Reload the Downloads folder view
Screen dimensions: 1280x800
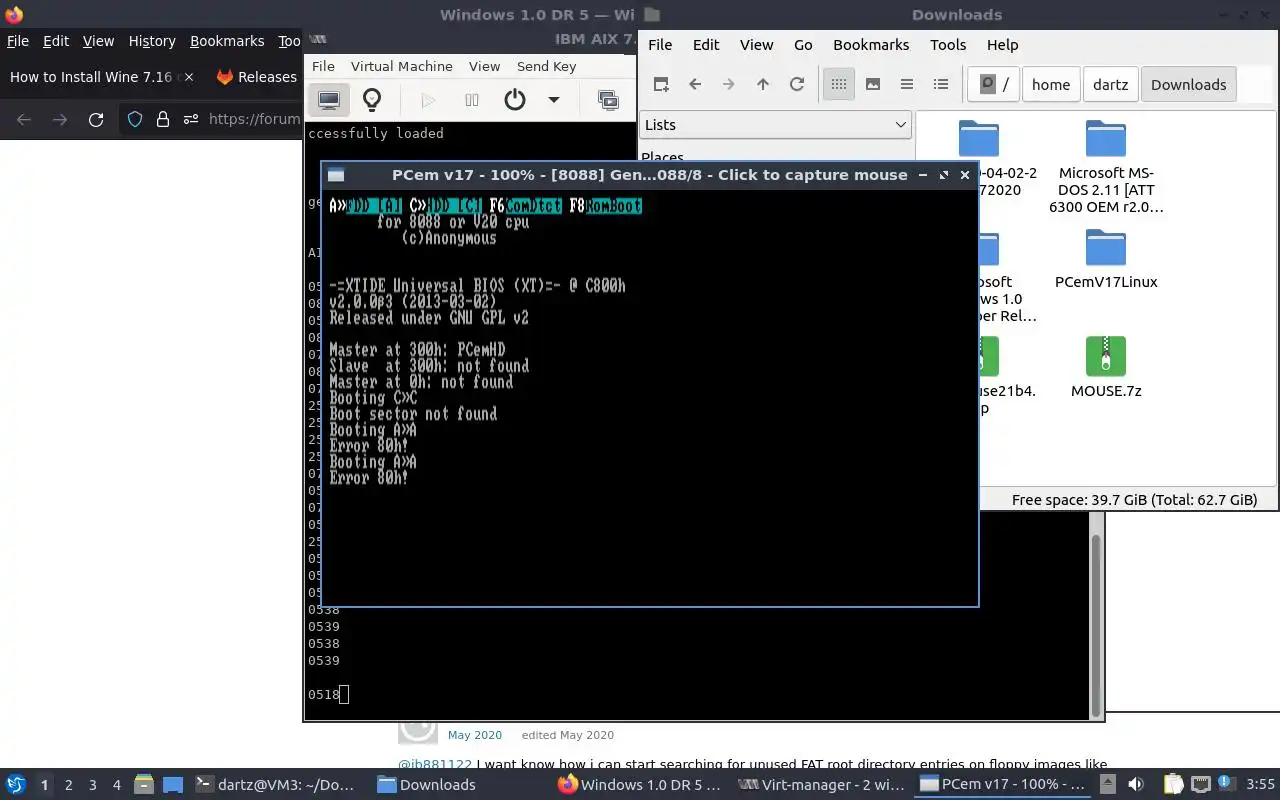click(x=797, y=84)
